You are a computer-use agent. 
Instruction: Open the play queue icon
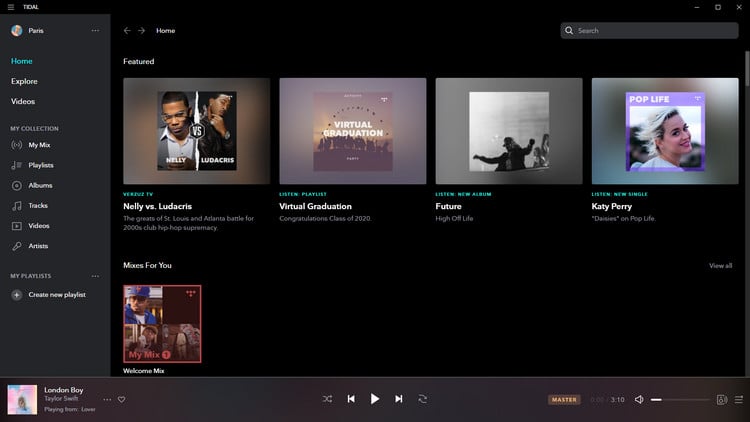(739, 400)
